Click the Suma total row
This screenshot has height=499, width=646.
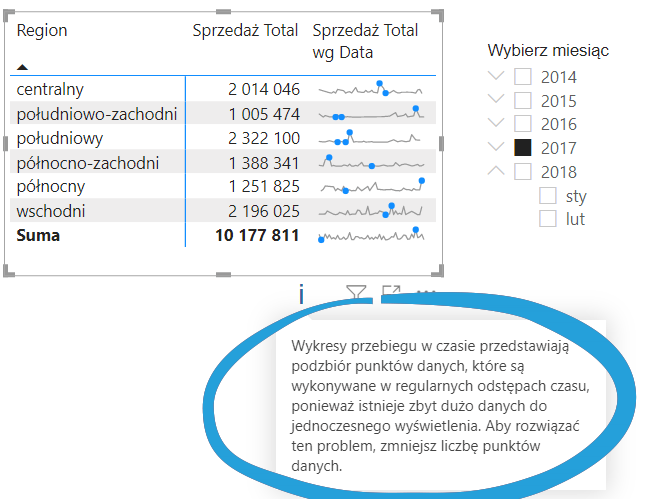point(38,236)
